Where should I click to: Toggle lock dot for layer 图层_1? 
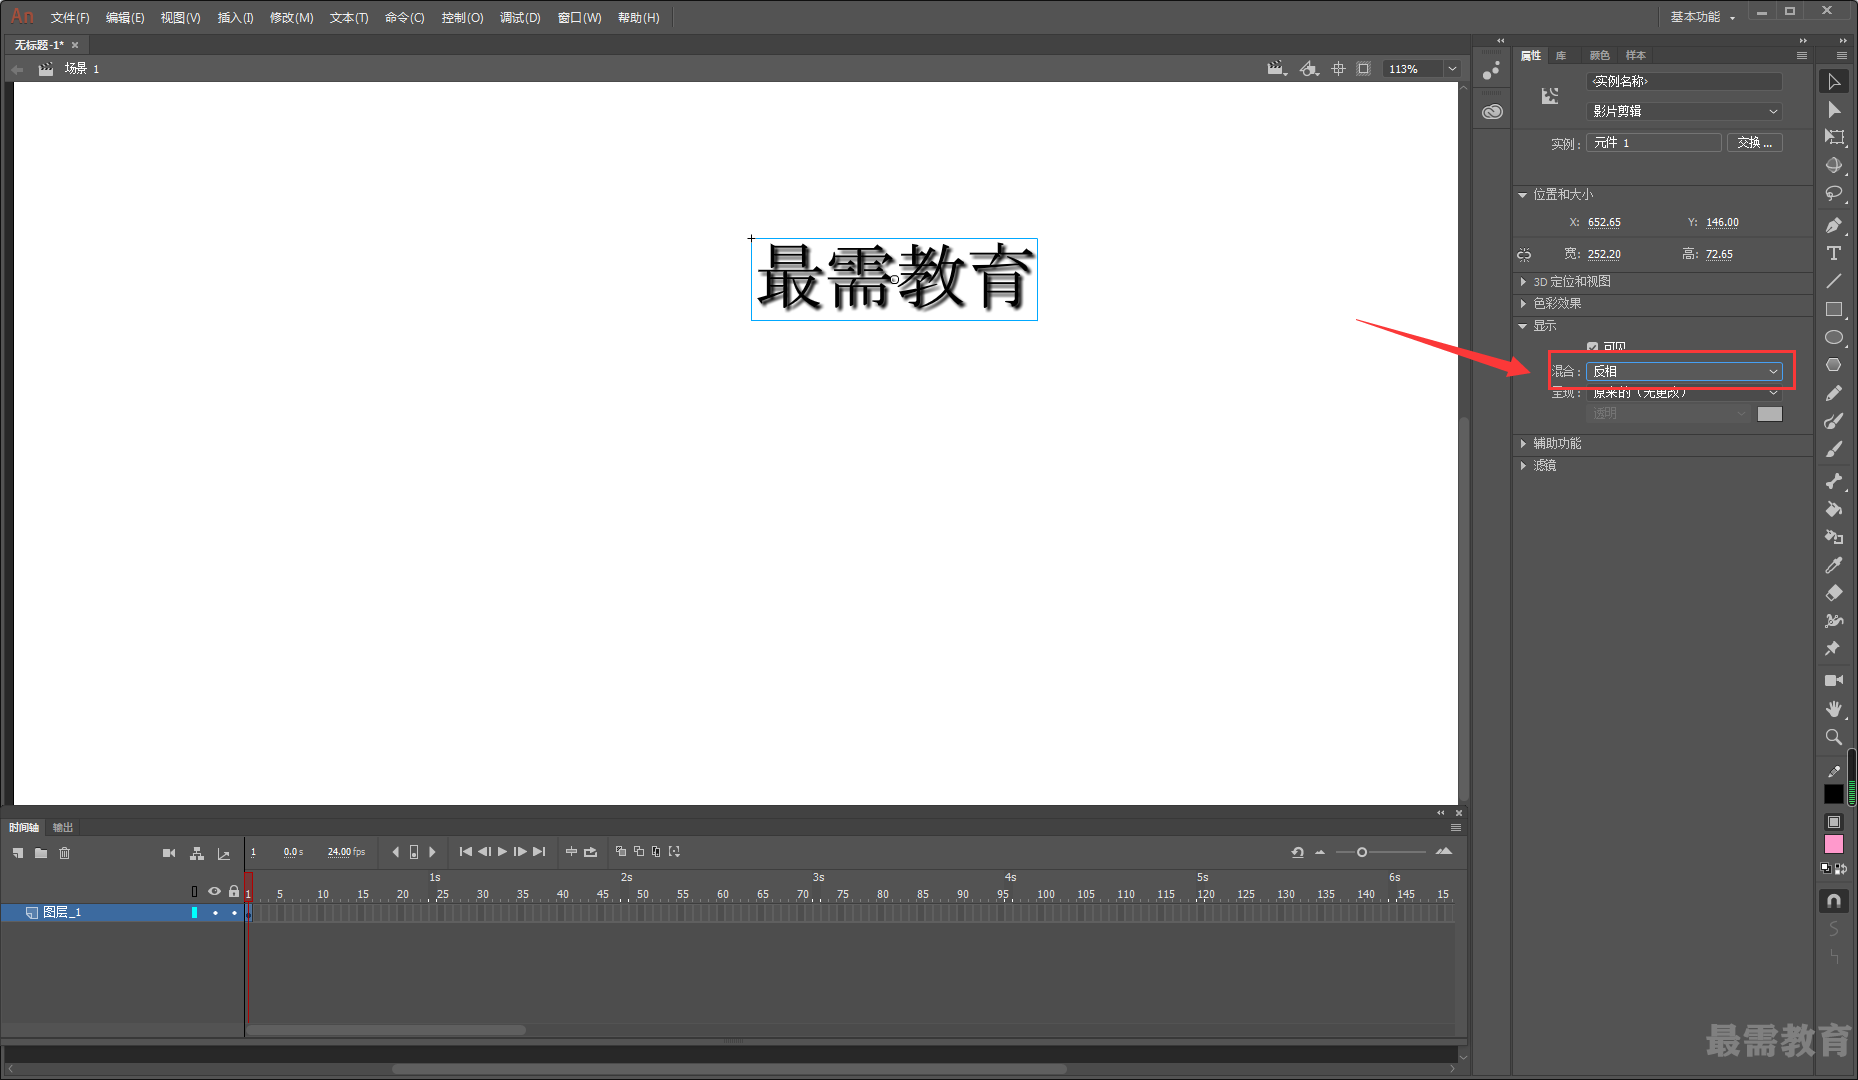(x=234, y=913)
